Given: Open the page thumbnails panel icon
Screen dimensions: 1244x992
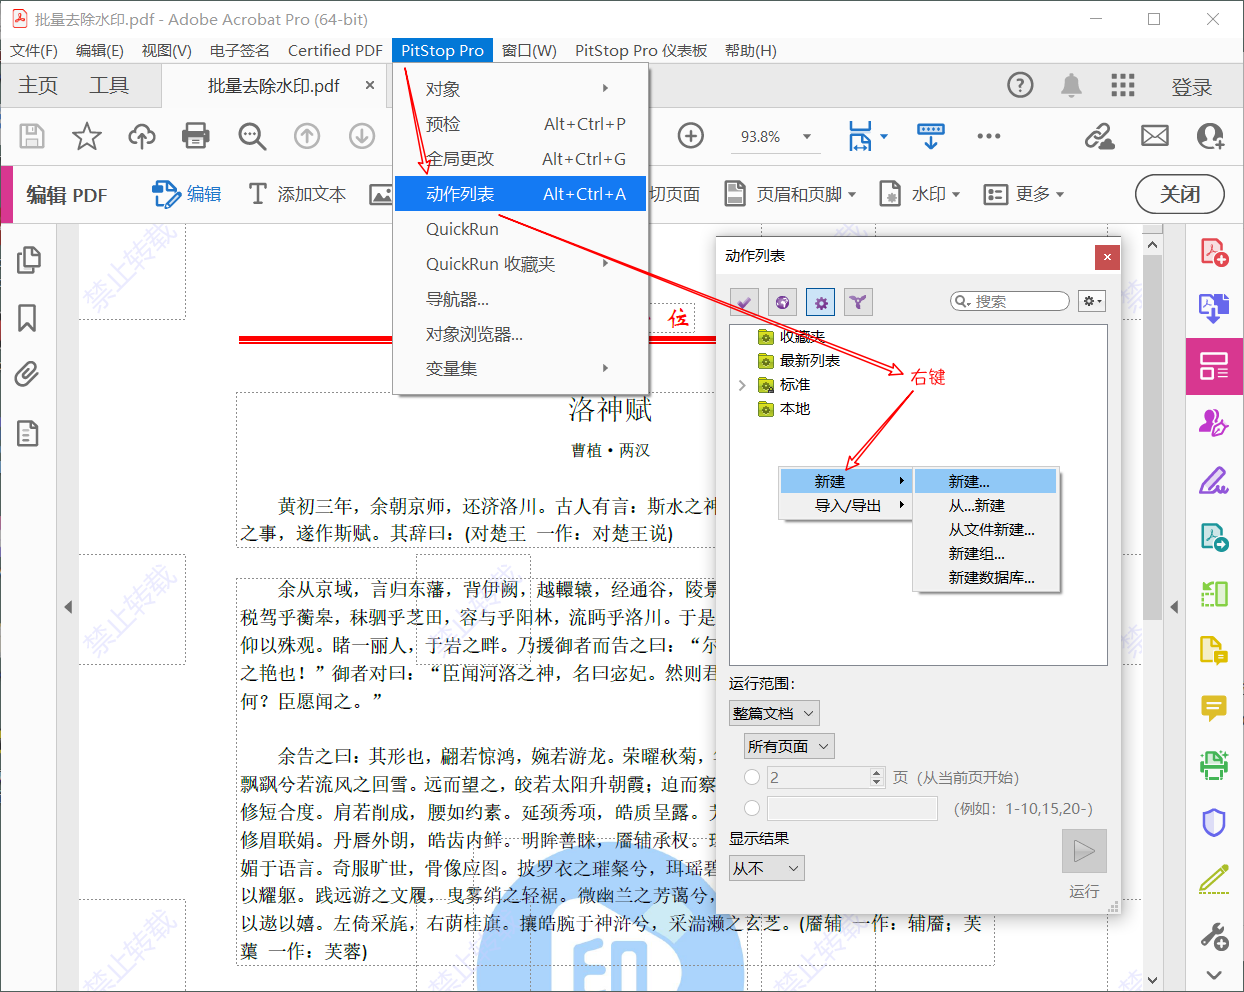Looking at the screenshot, I should click(28, 260).
